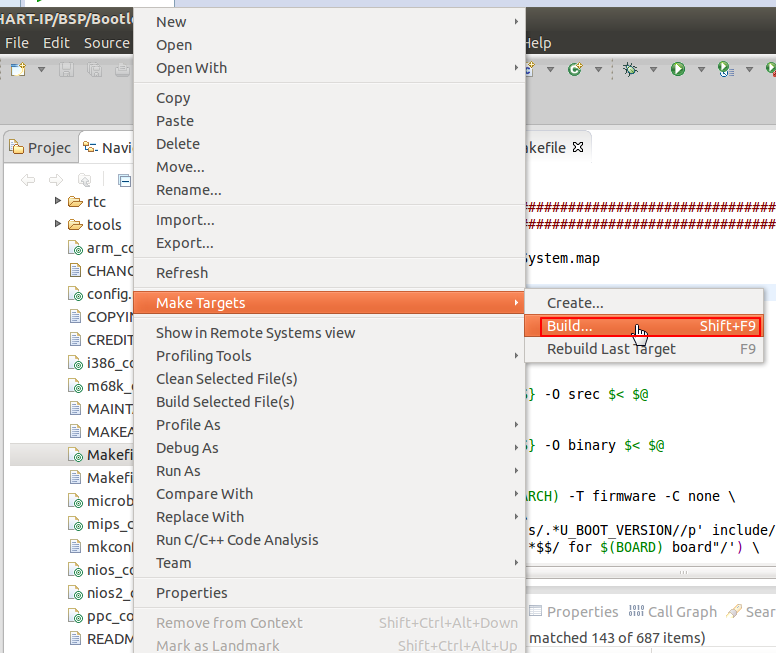Click Run C/C++ Code Analysis
This screenshot has height=653, width=776.
coord(330,540)
